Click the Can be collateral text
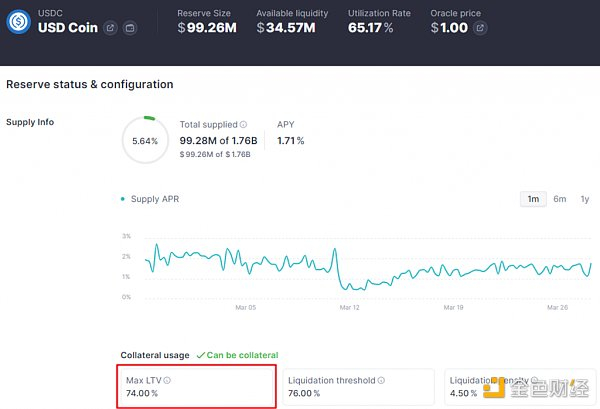The image size is (600, 409). click(243, 355)
